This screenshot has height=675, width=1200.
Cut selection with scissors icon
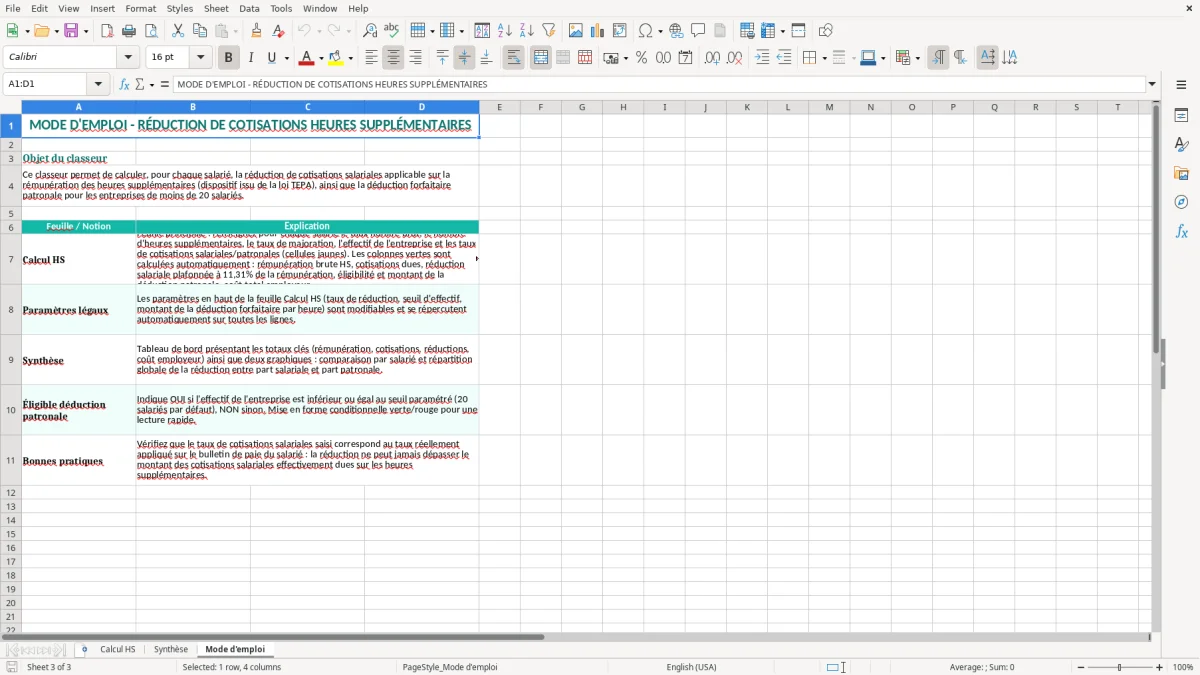tap(177, 31)
